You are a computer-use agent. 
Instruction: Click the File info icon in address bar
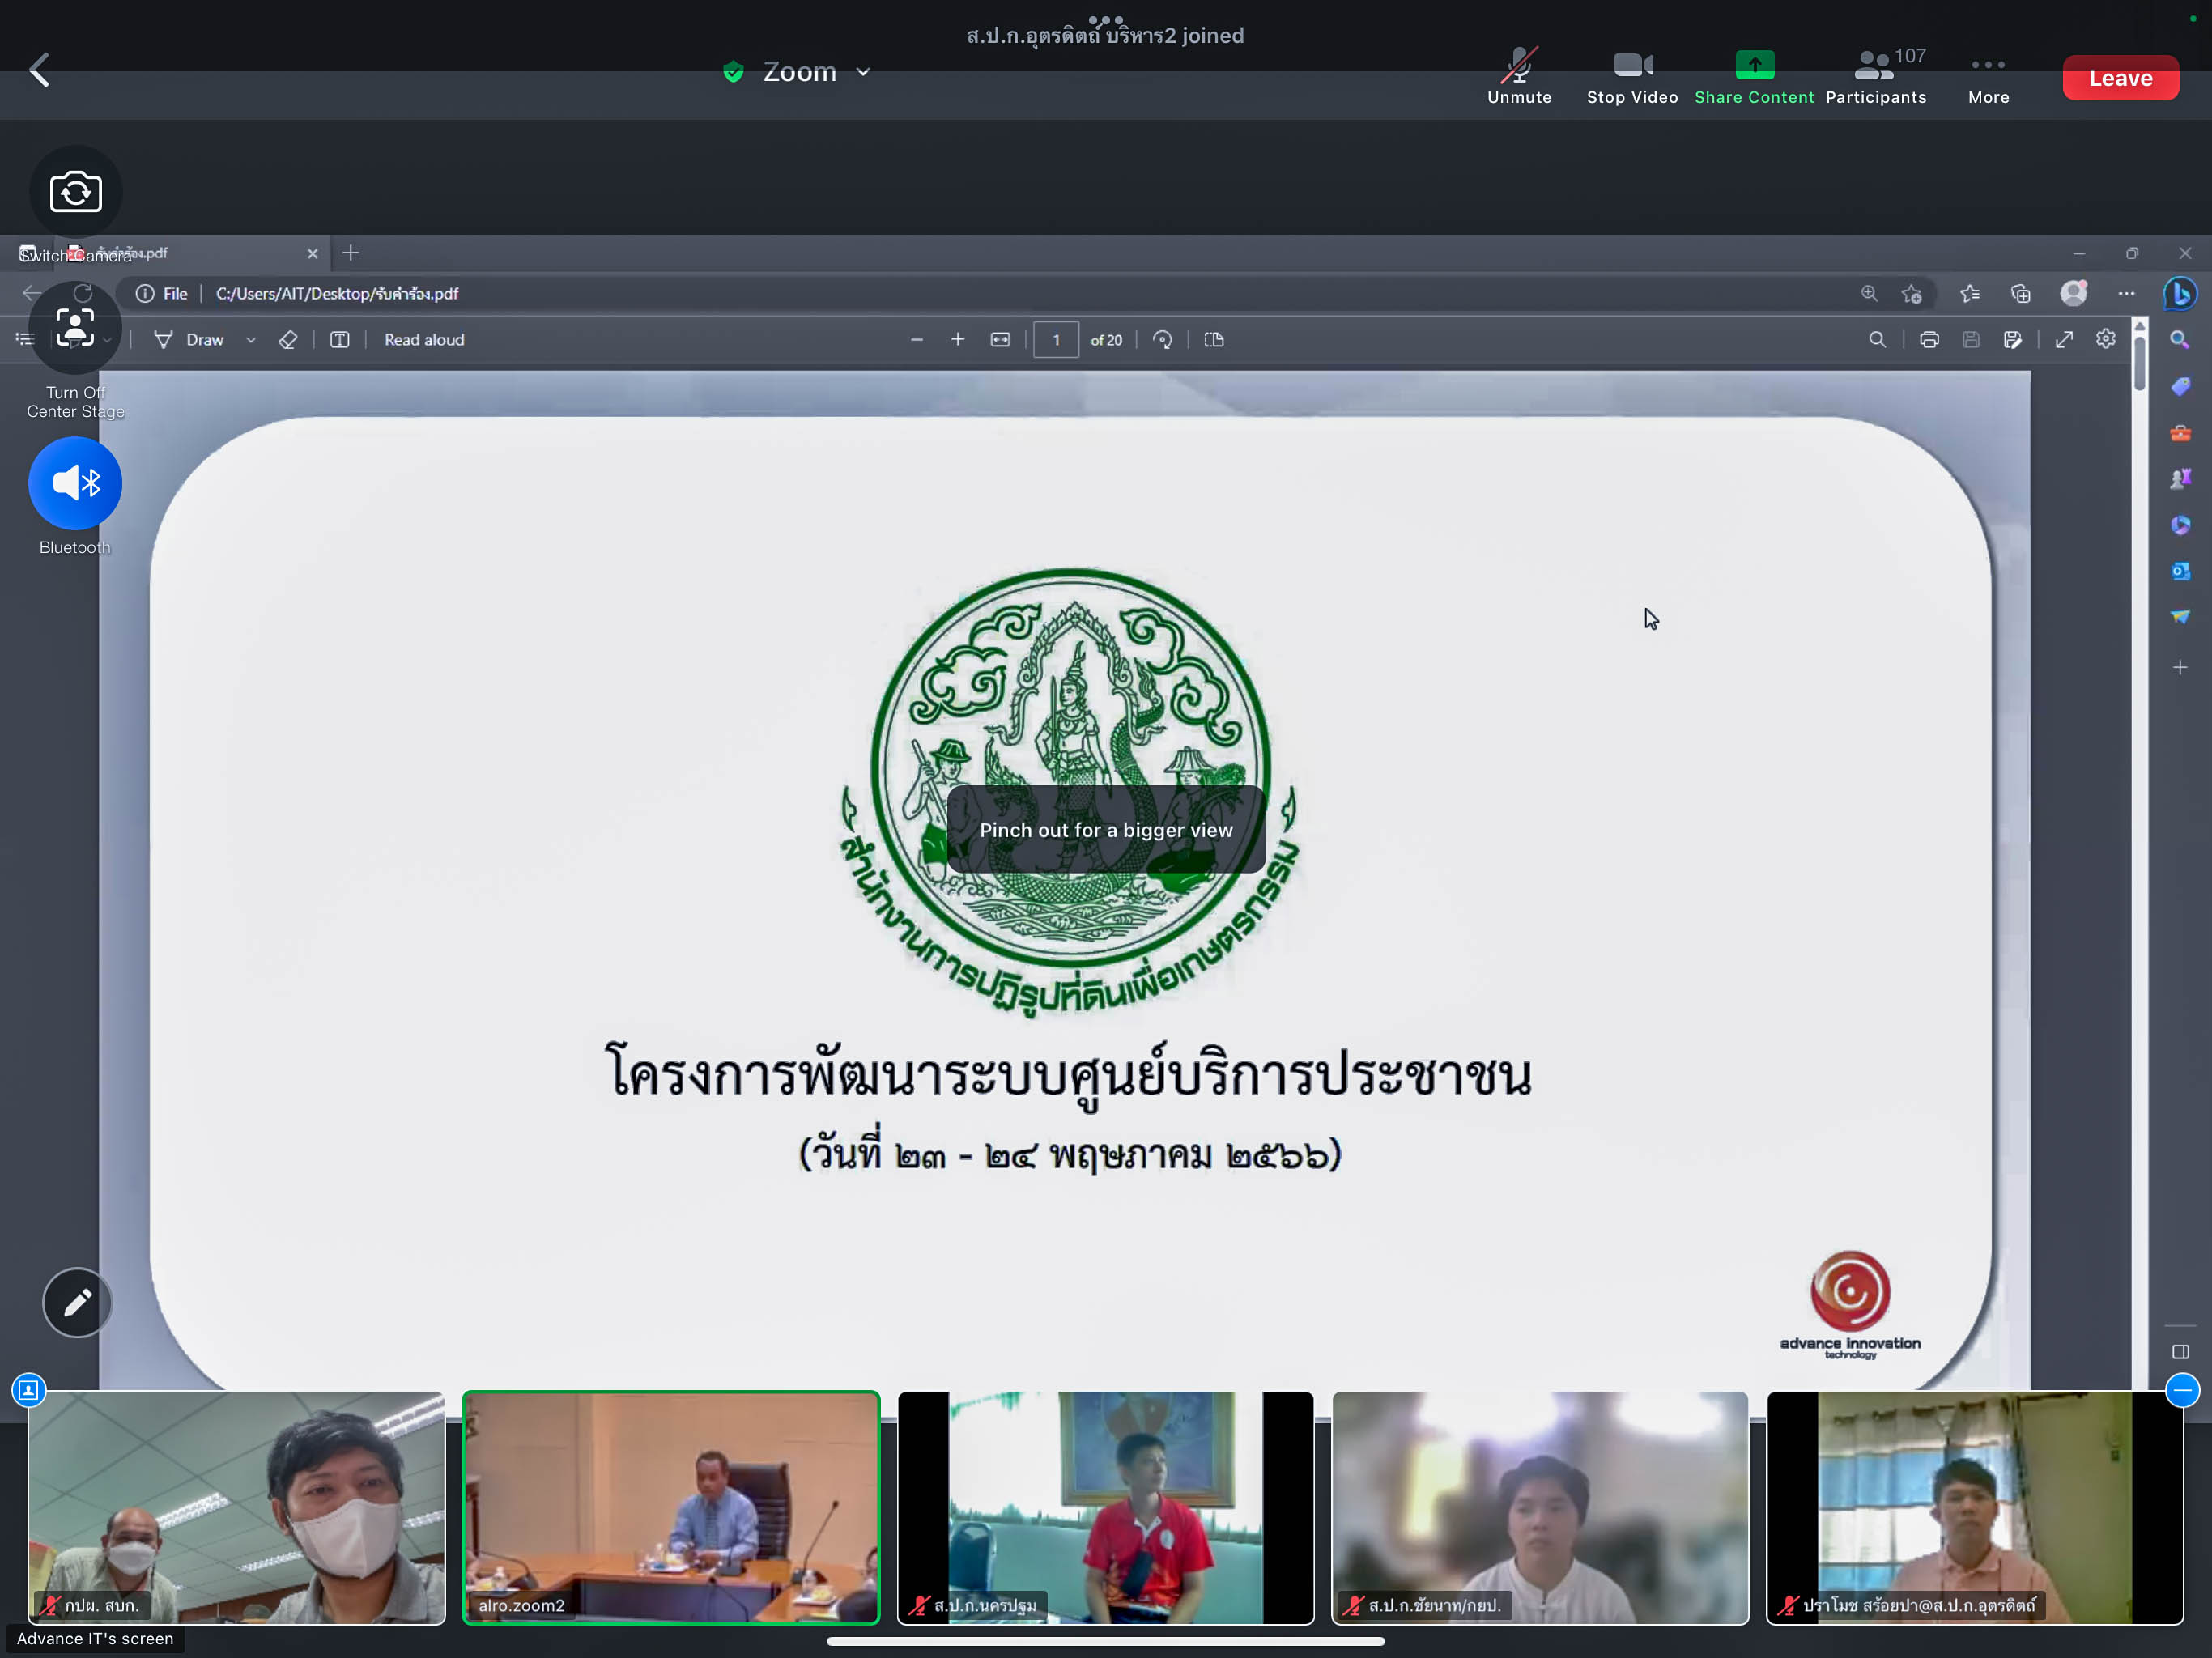145,294
